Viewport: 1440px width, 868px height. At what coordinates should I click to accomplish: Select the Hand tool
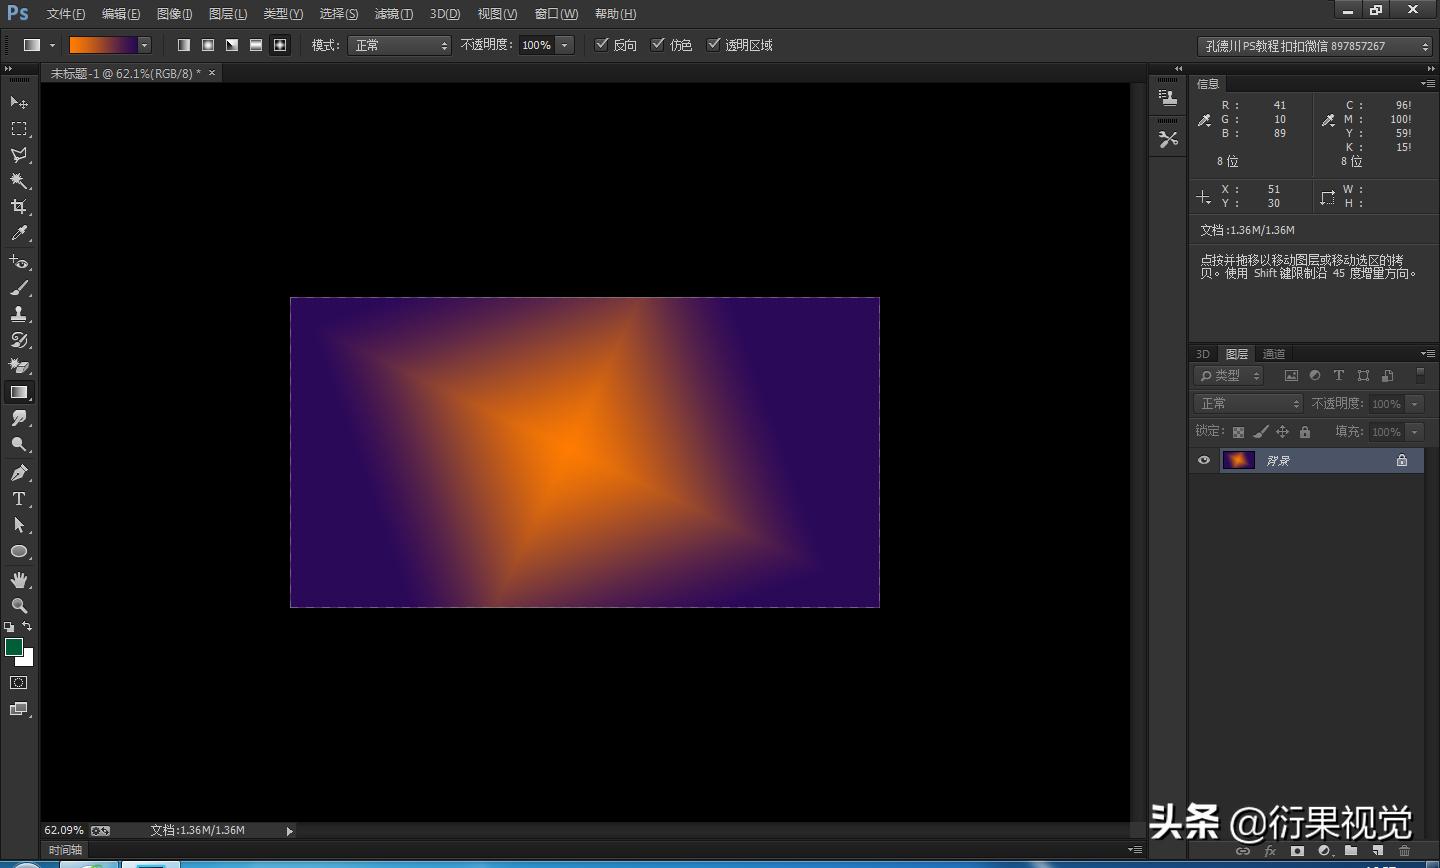18,578
